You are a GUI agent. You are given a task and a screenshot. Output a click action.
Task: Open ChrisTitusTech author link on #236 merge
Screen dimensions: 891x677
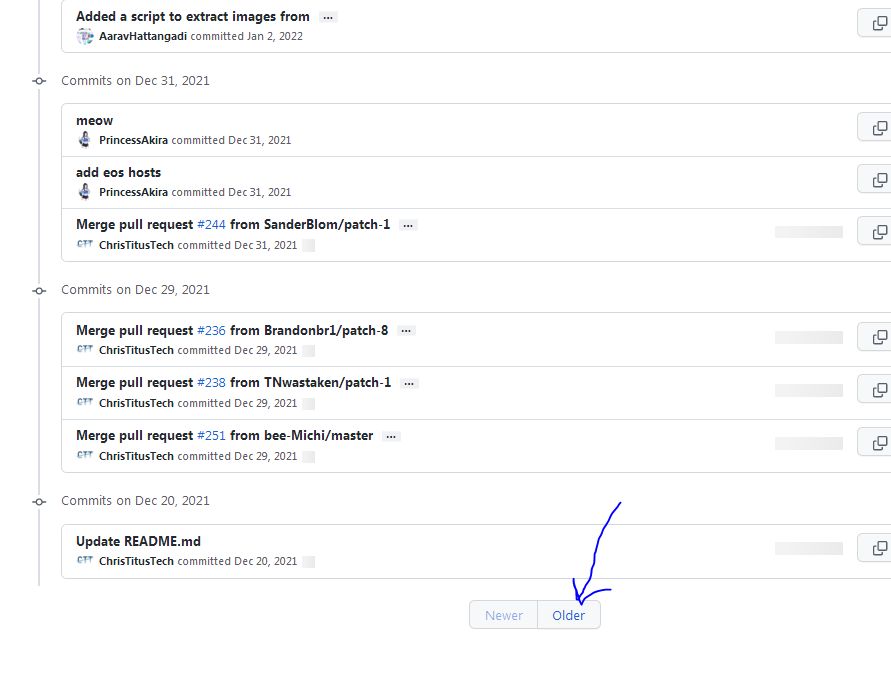(136, 350)
